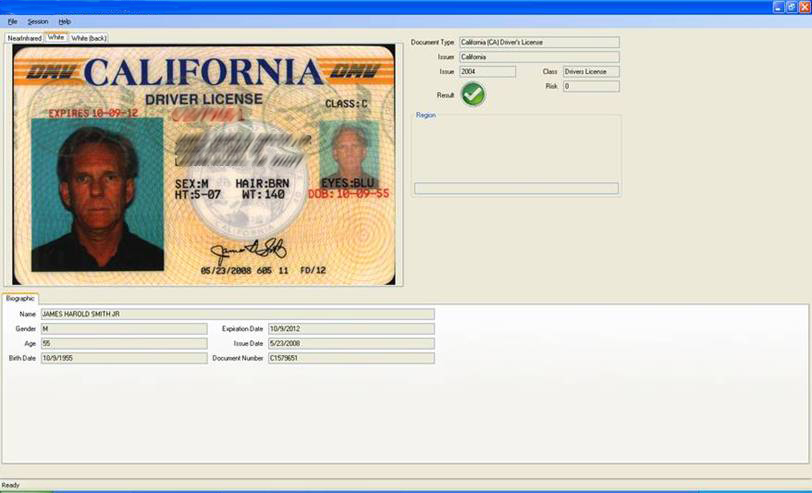This screenshot has height=493, width=812.
Task: Click the Age field showing 55
Action: click(x=124, y=343)
